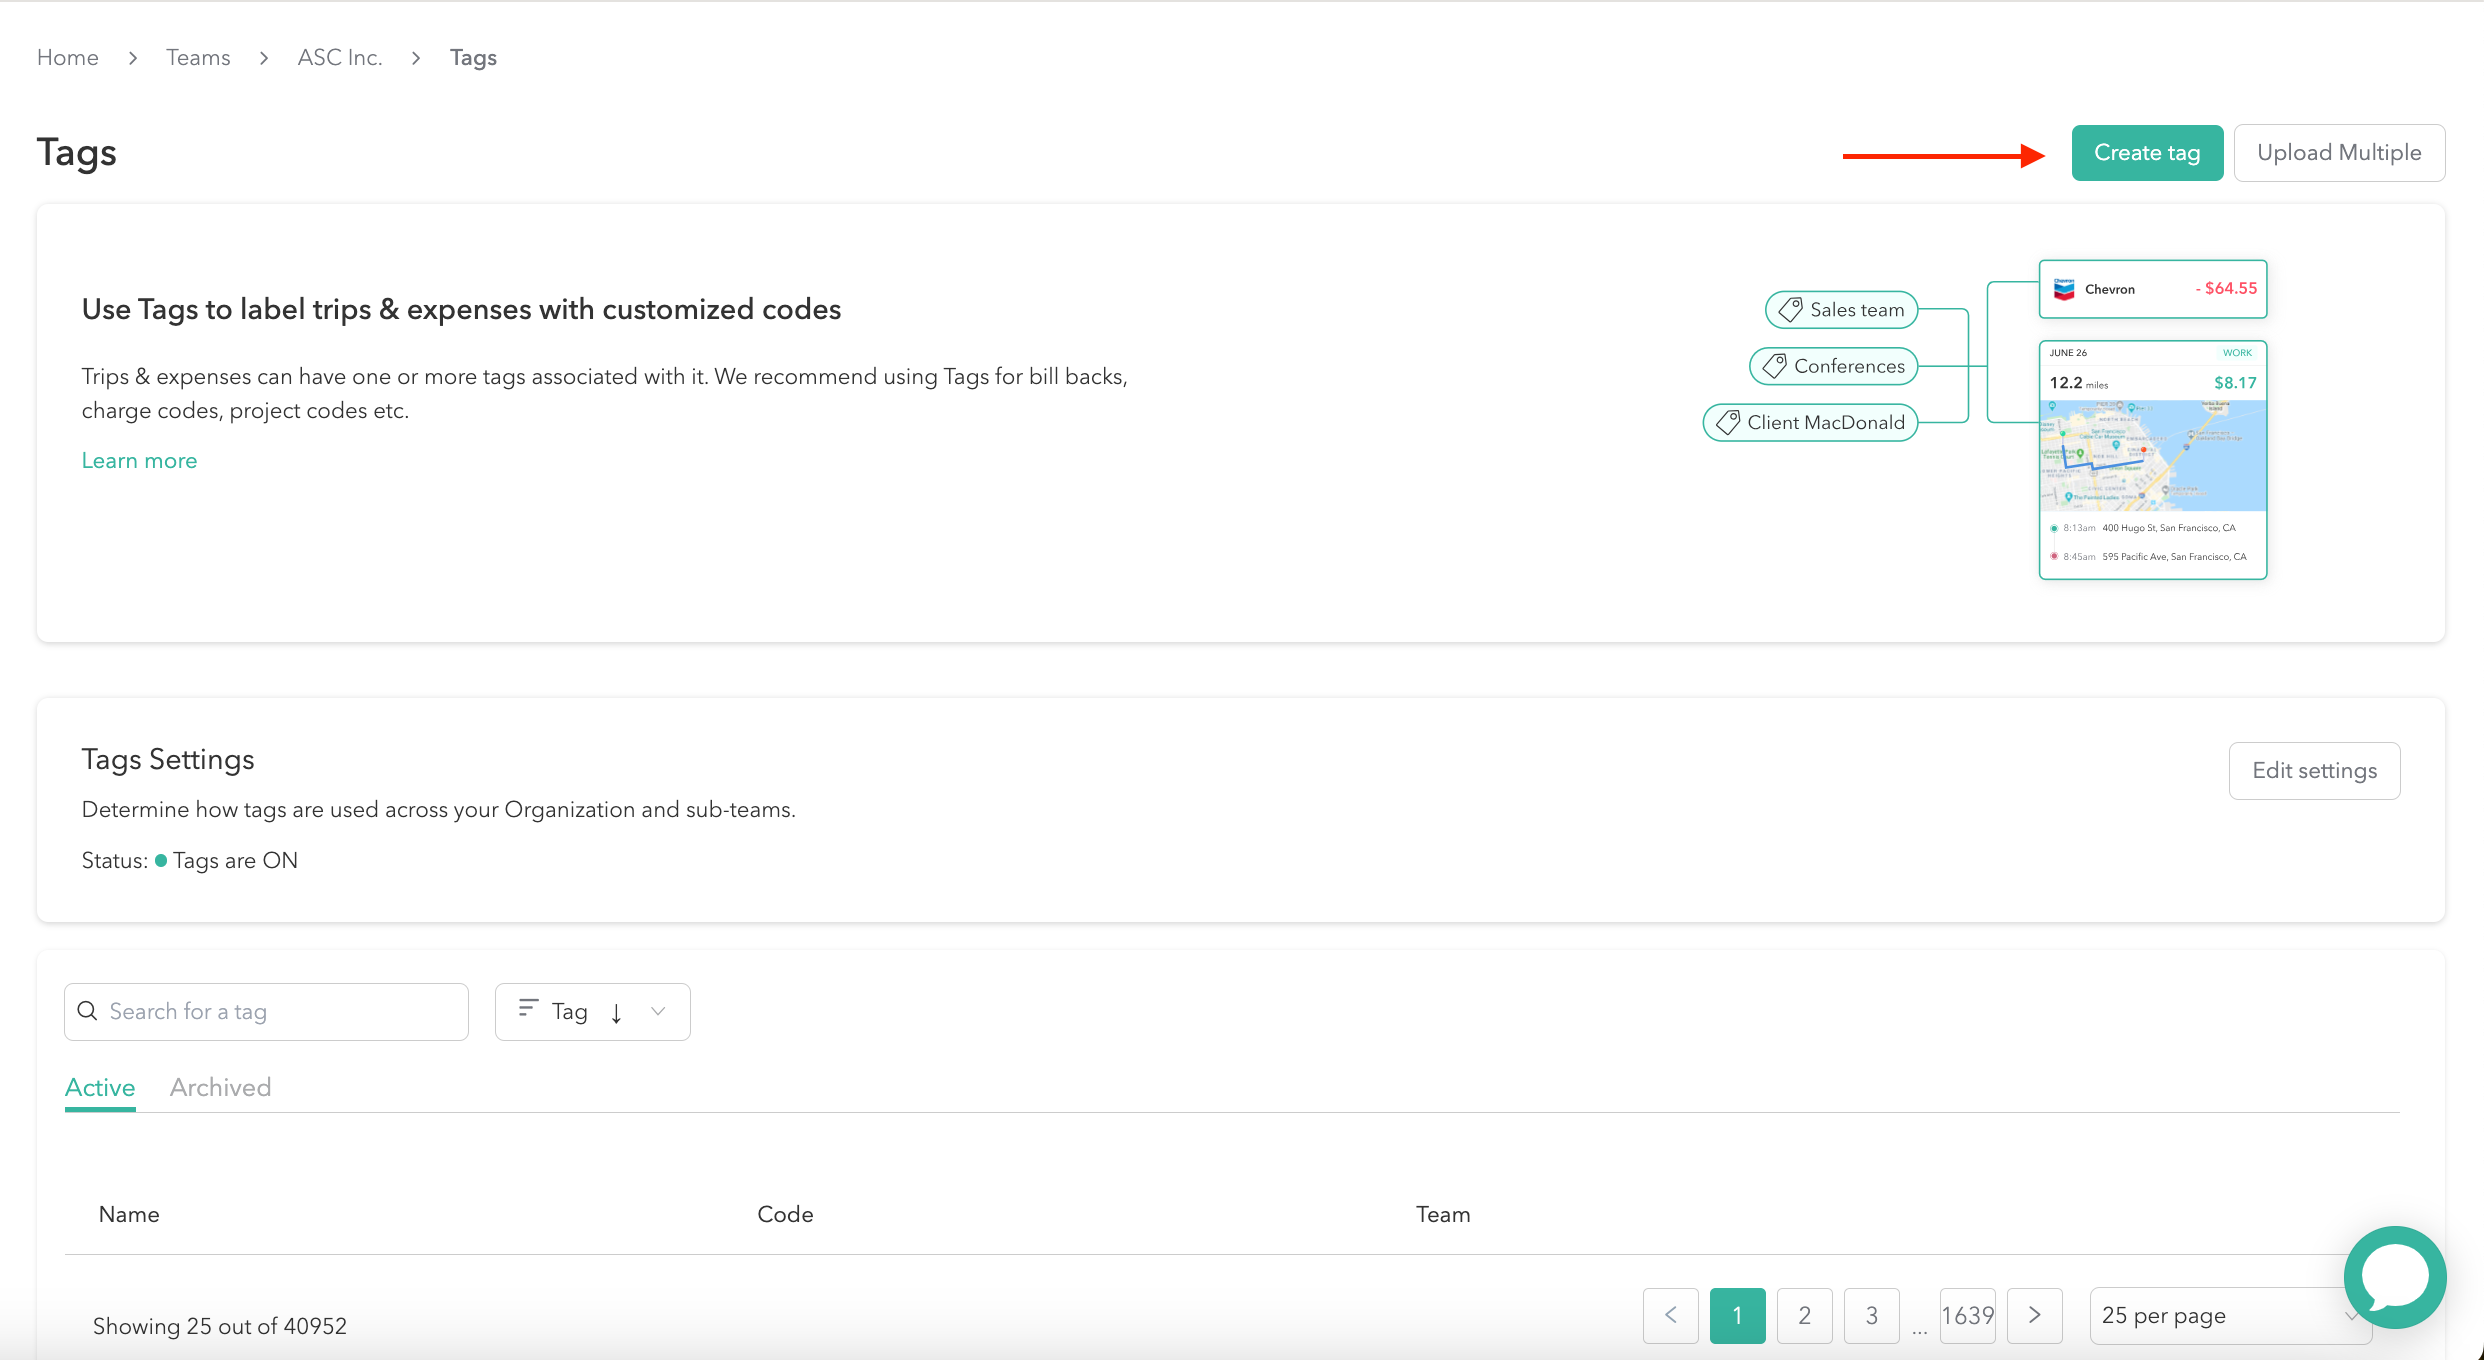Navigate to Teams breadcrumb

(x=198, y=58)
